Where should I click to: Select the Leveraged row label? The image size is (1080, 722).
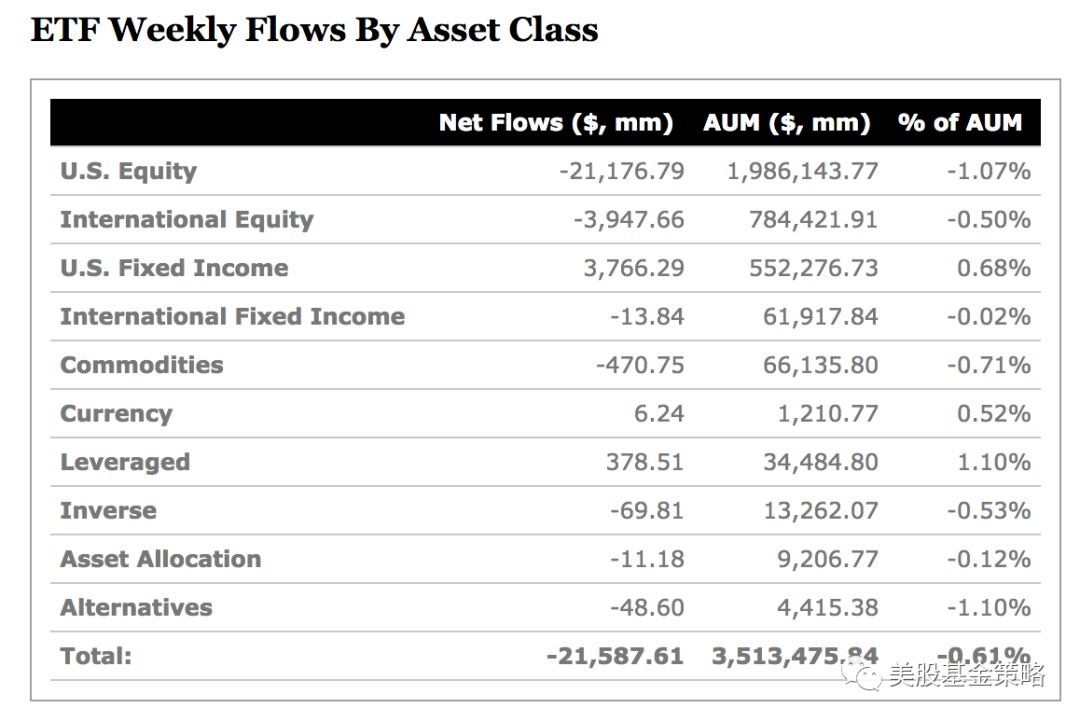pos(125,462)
